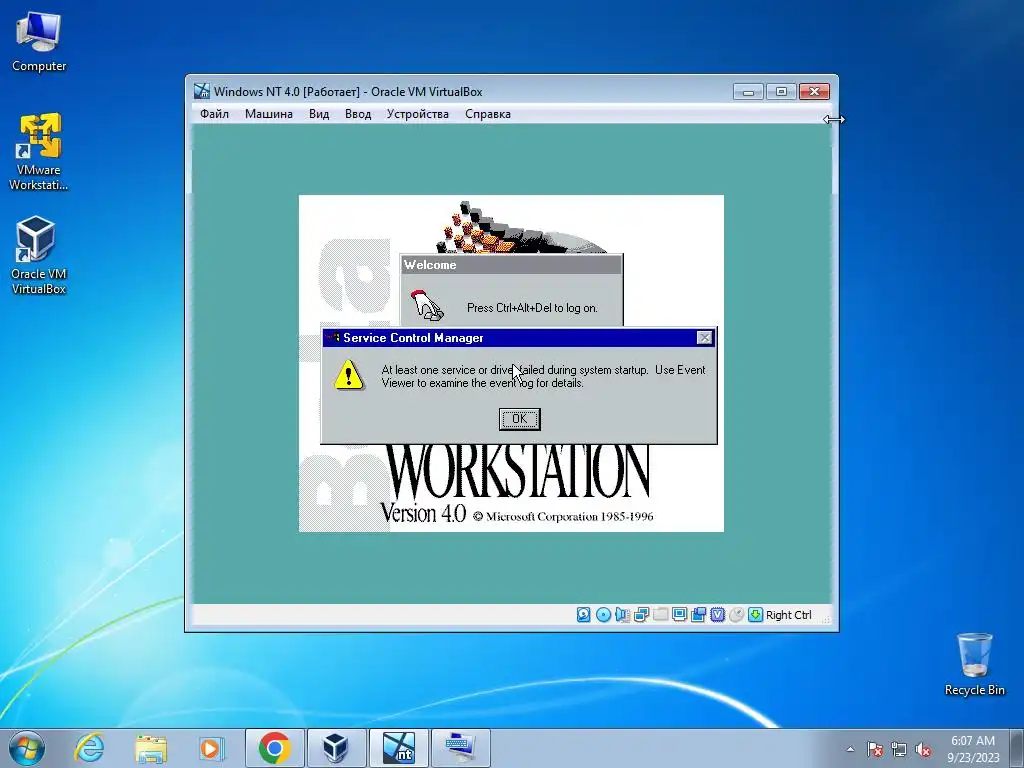Click the hard disk activity indicator in VirtualBox status bar
The width and height of the screenshot is (1024, 768).
click(583, 615)
